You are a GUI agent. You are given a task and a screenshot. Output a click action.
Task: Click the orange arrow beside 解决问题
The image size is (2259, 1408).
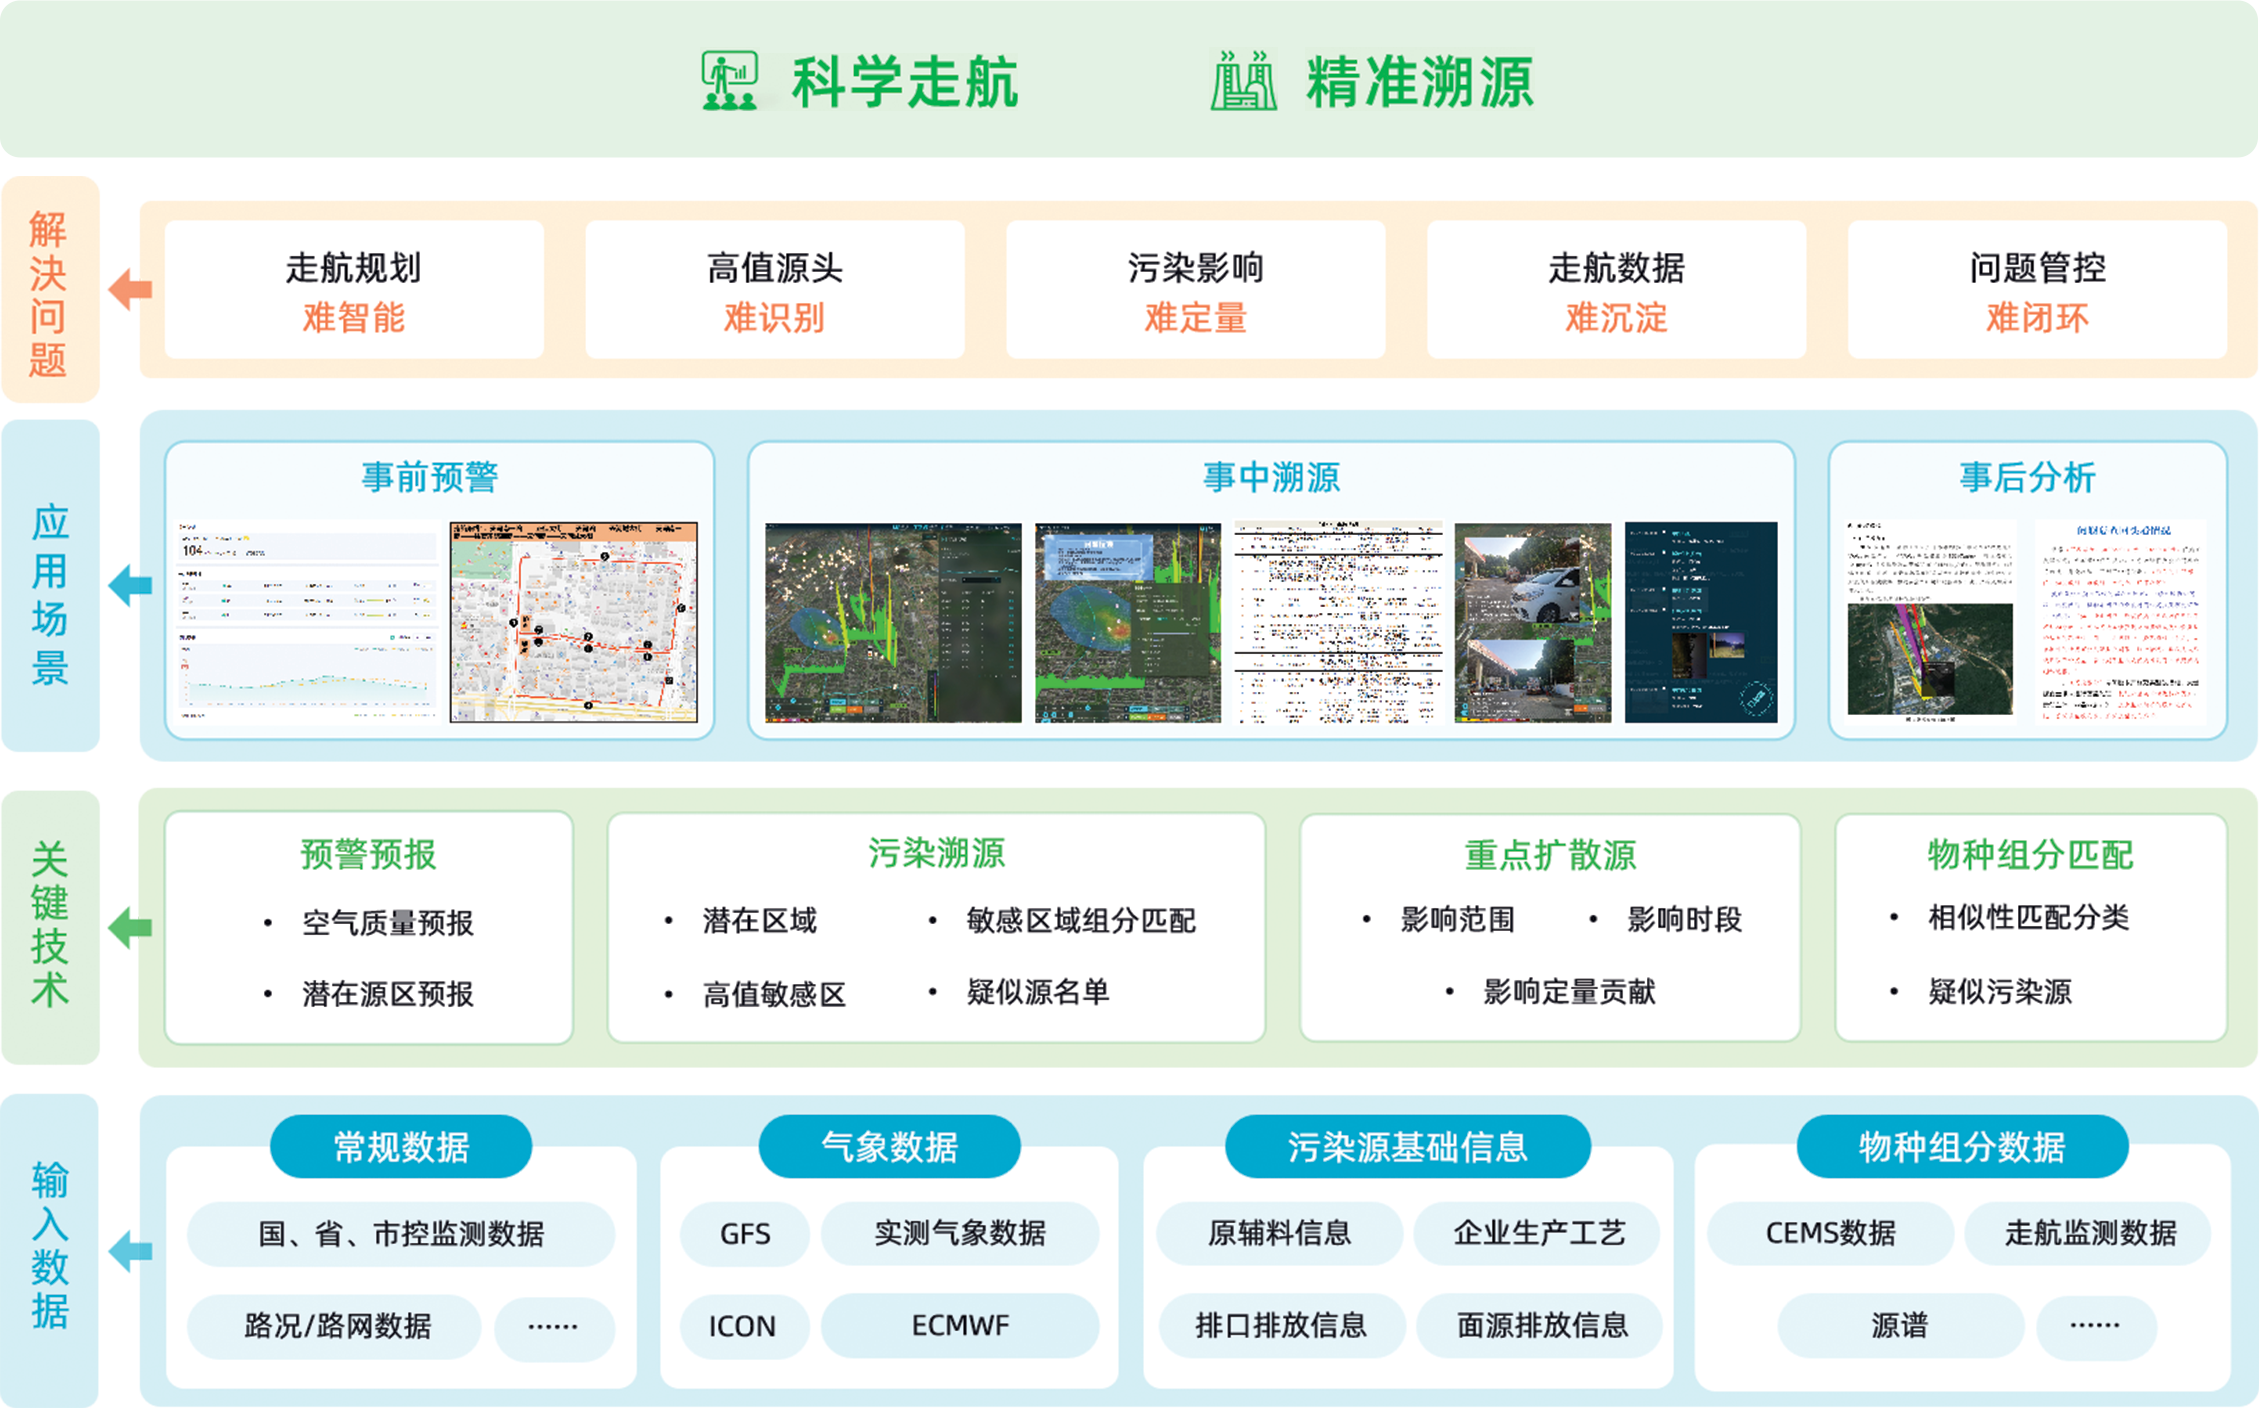tap(130, 290)
